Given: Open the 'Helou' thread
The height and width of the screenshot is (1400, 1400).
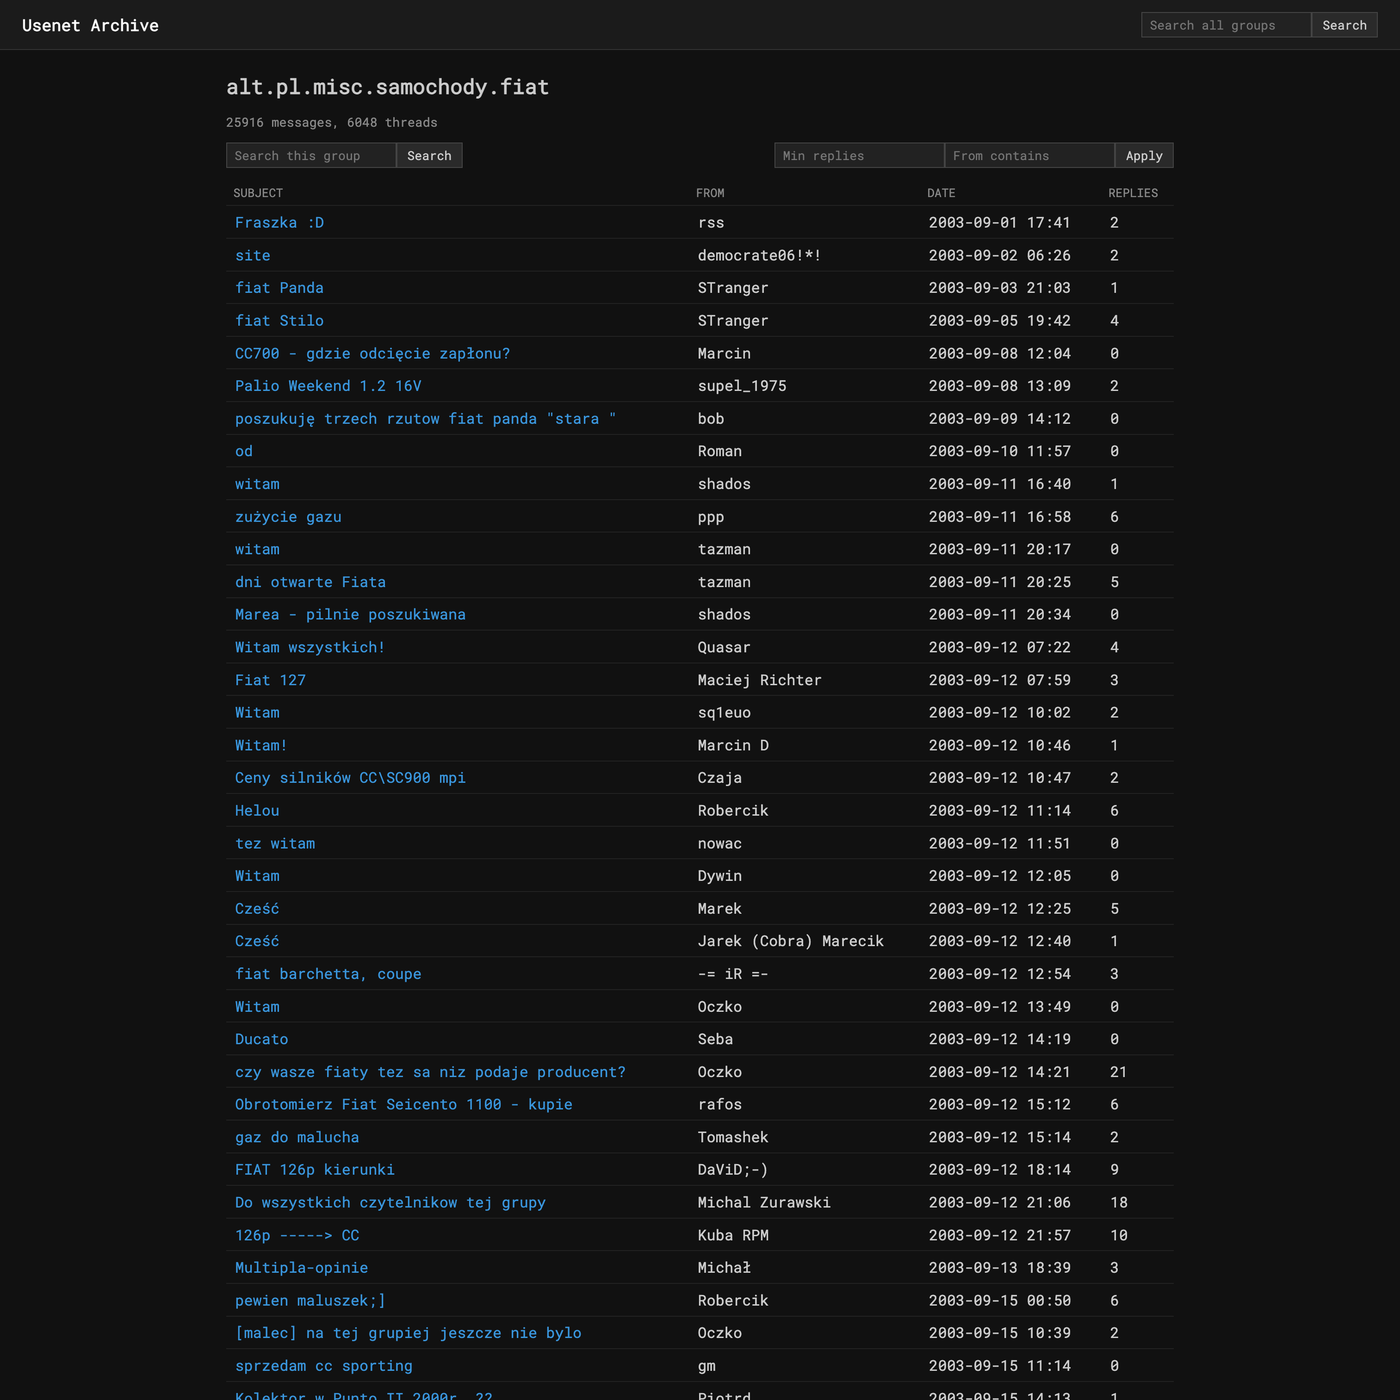Looking at the screenshot, I should (257, 811).
